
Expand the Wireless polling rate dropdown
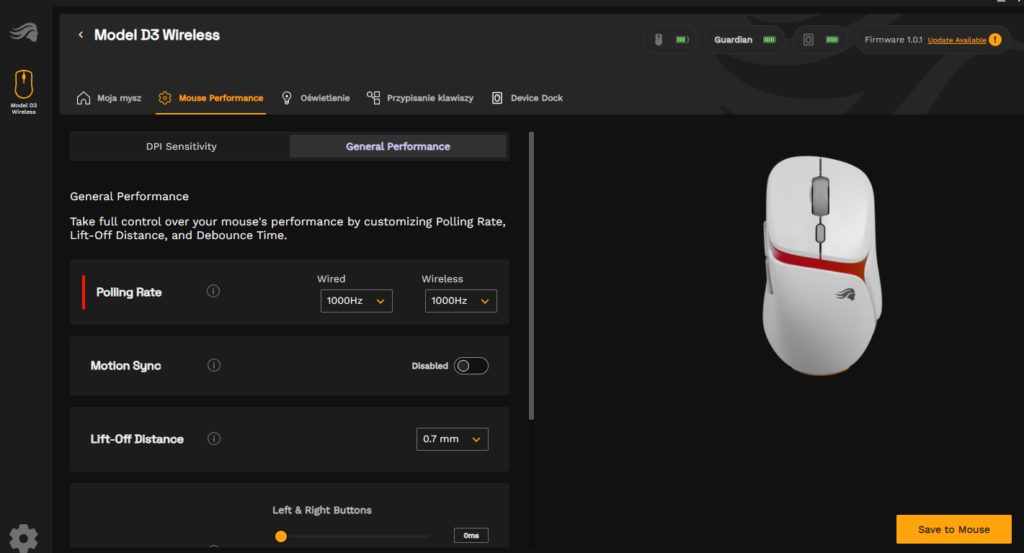pos(460,301)
